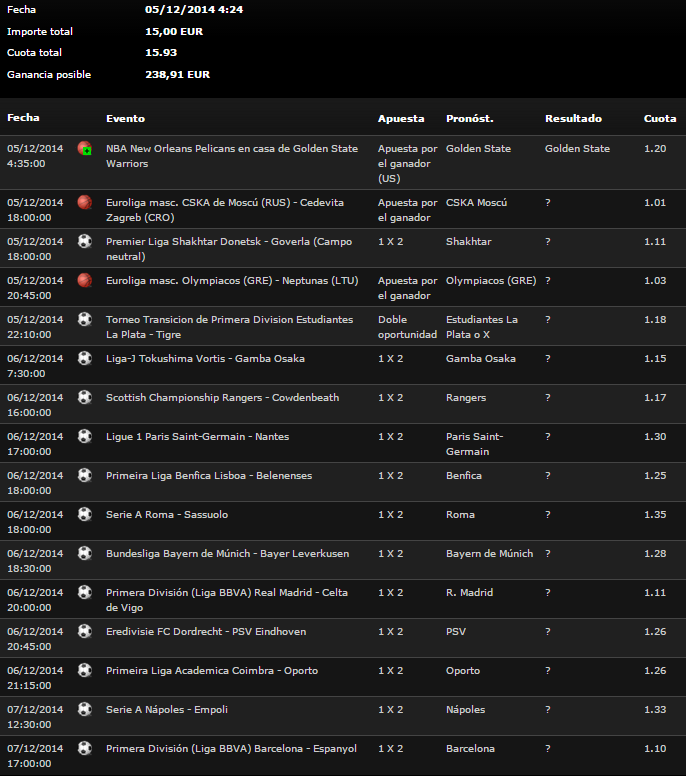
Task: Click Primeira Liga Academica Coimbra - Oporto event
Action: point(212,671)
